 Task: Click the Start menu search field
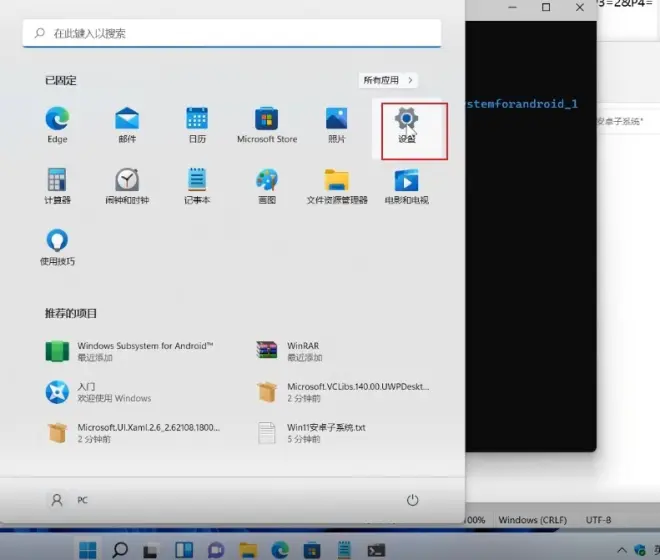pyautogui.click(x=232, y=33)
